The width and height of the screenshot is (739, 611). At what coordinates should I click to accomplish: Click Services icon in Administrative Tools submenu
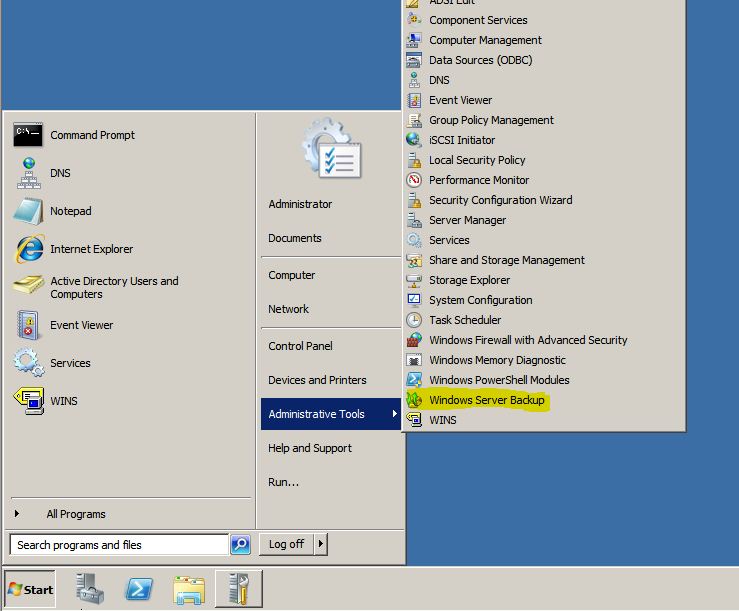pyautogui.click(x=414, y=240)
